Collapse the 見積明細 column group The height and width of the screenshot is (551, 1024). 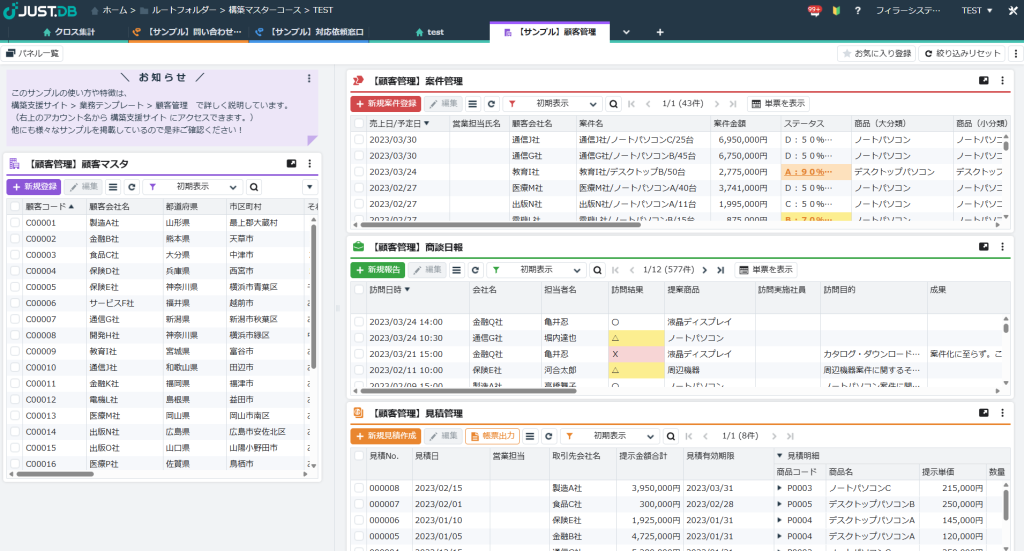tap(780, 456)
